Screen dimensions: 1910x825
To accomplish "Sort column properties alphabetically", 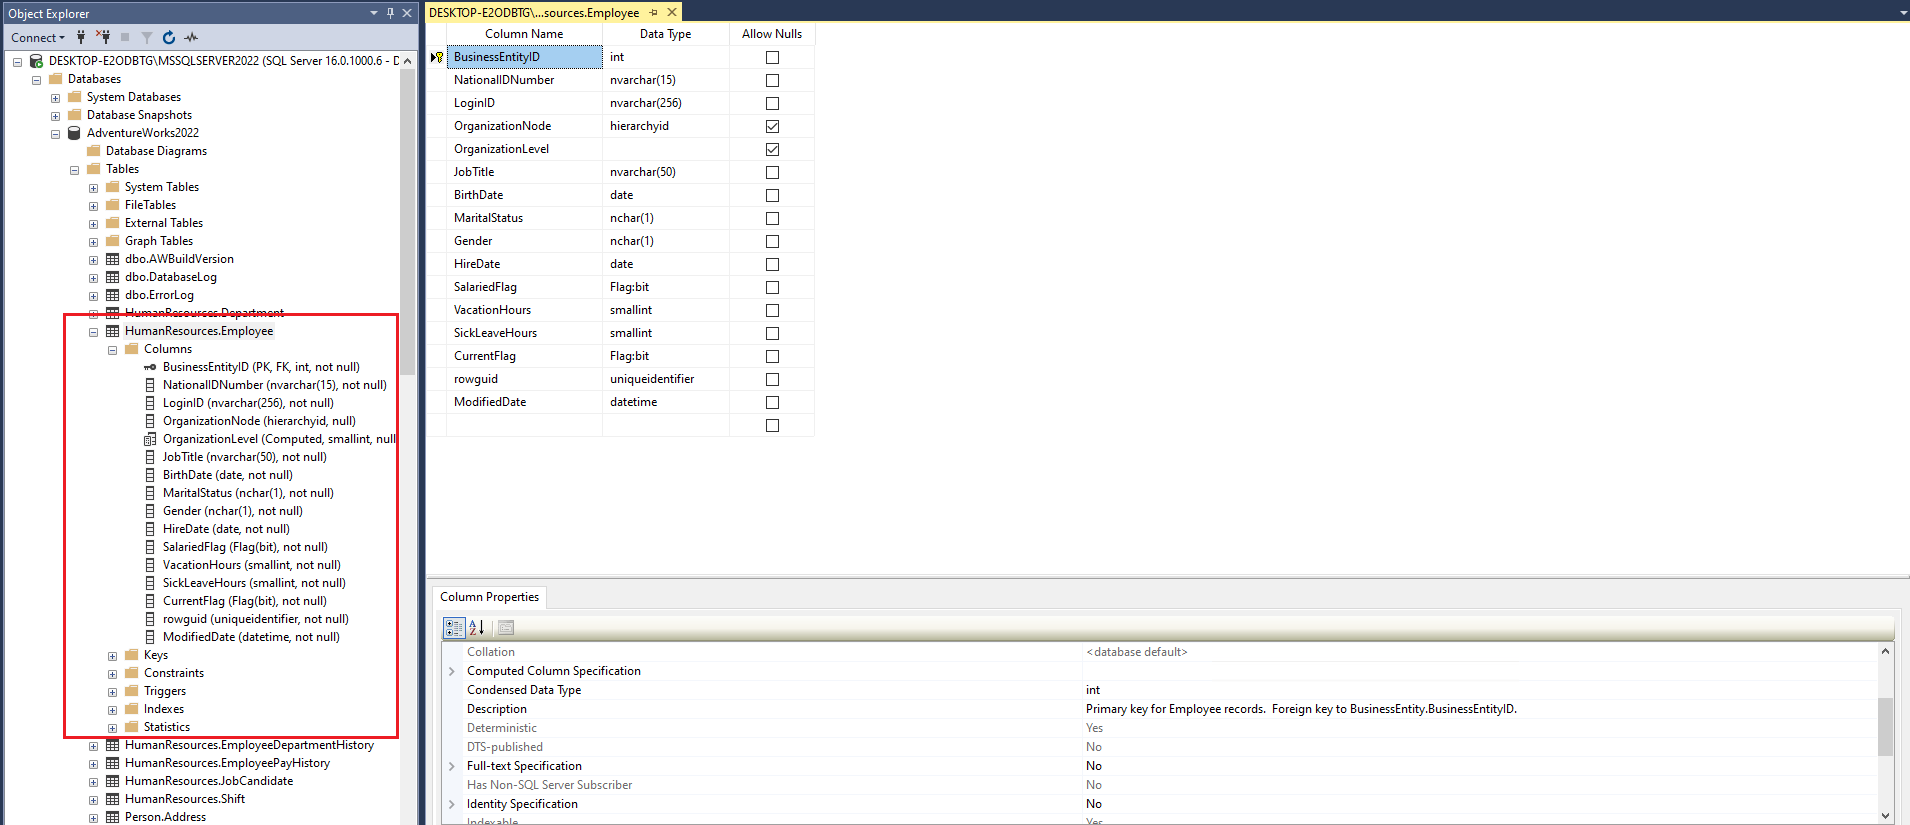I will click(477, 627).
